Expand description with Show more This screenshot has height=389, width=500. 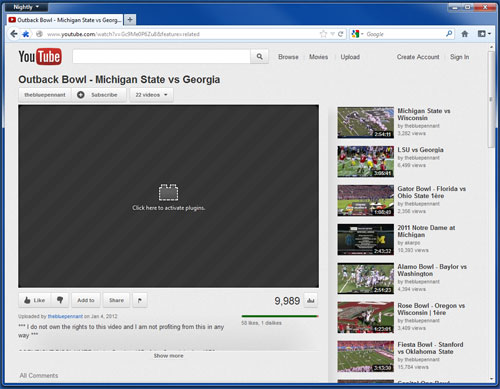point(168,356)
